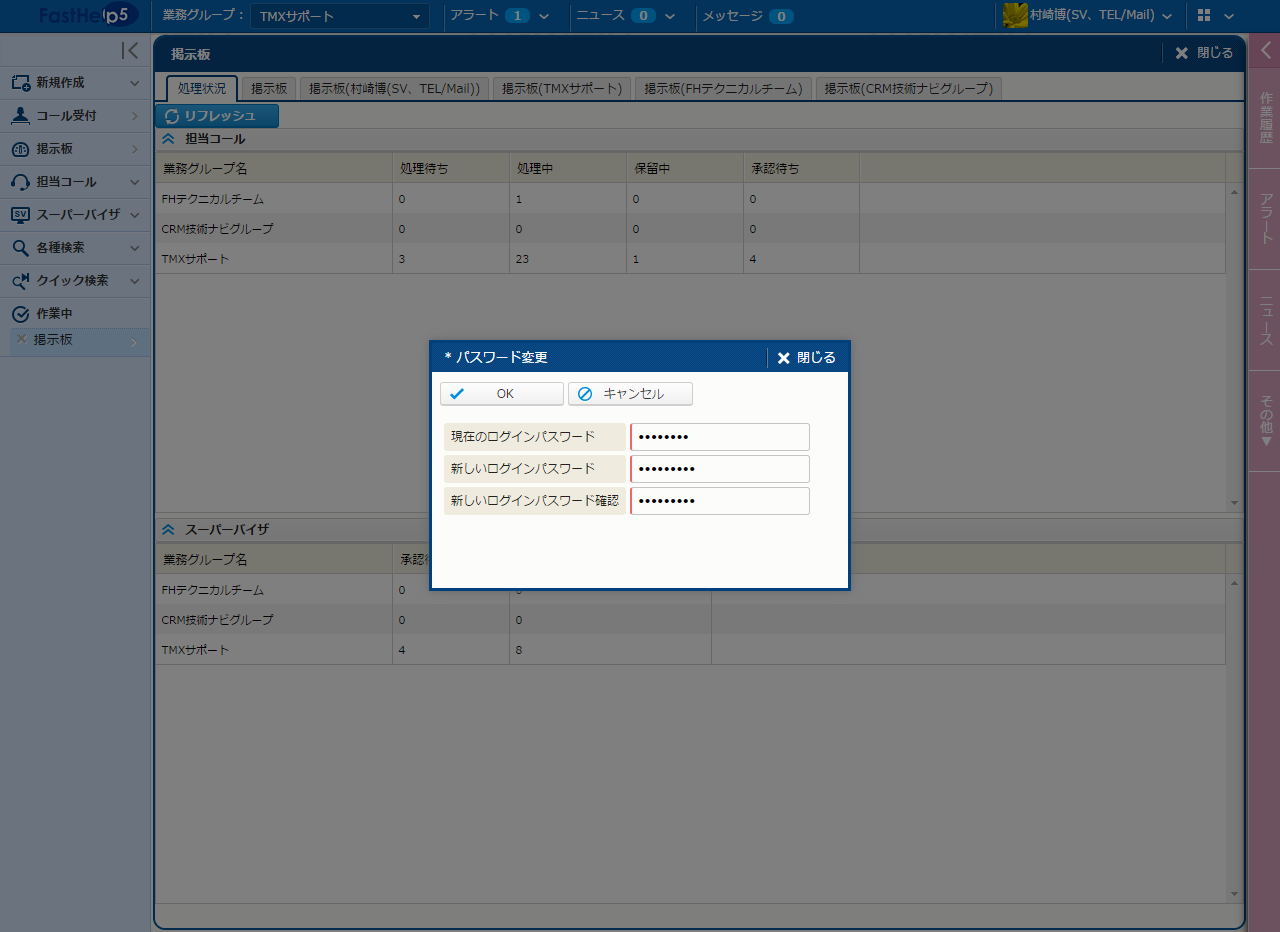Click the New Creation (新規作成) sidebar icon
1280x932 pixels.
[x=20, y=83]
